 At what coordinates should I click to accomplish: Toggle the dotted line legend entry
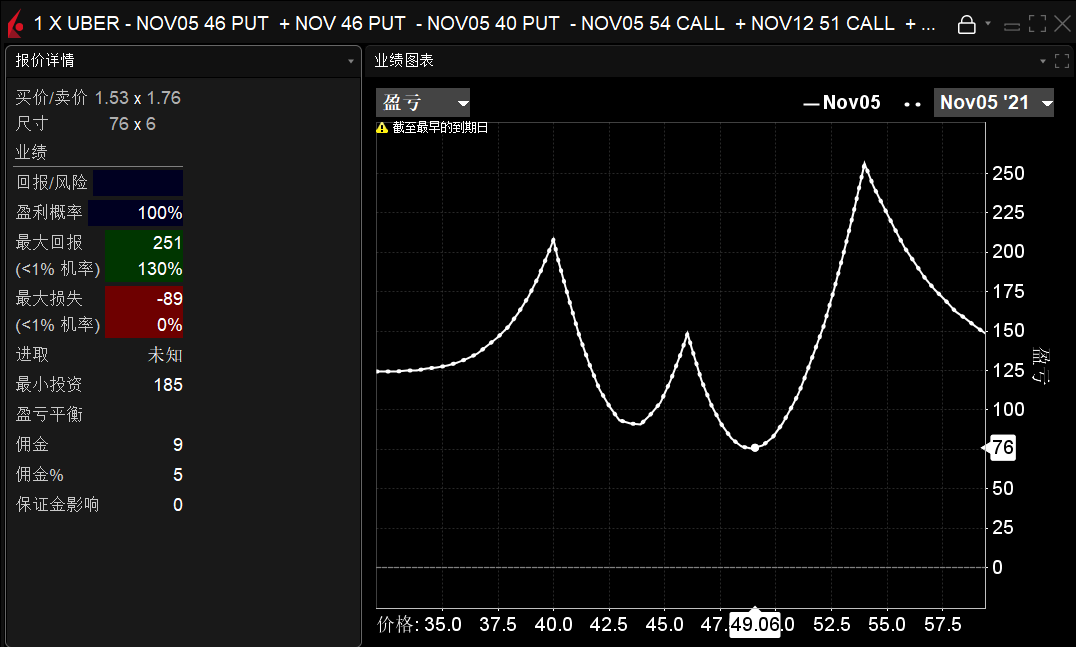click(x=912, y=104)
